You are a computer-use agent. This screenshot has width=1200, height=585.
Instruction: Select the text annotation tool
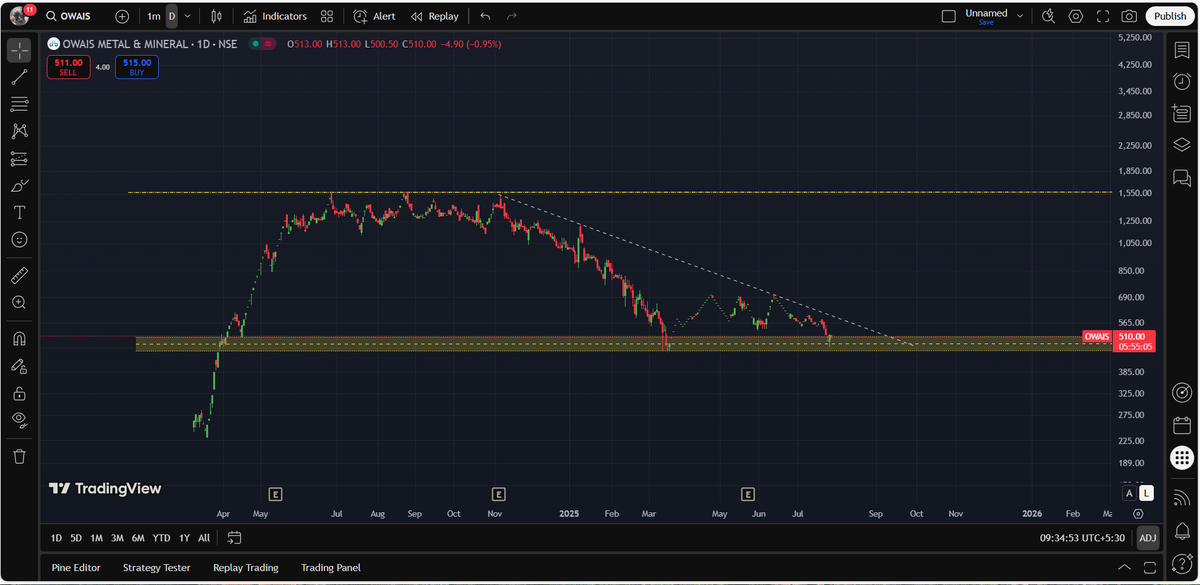pyautogui.click(x=19, y=212)
